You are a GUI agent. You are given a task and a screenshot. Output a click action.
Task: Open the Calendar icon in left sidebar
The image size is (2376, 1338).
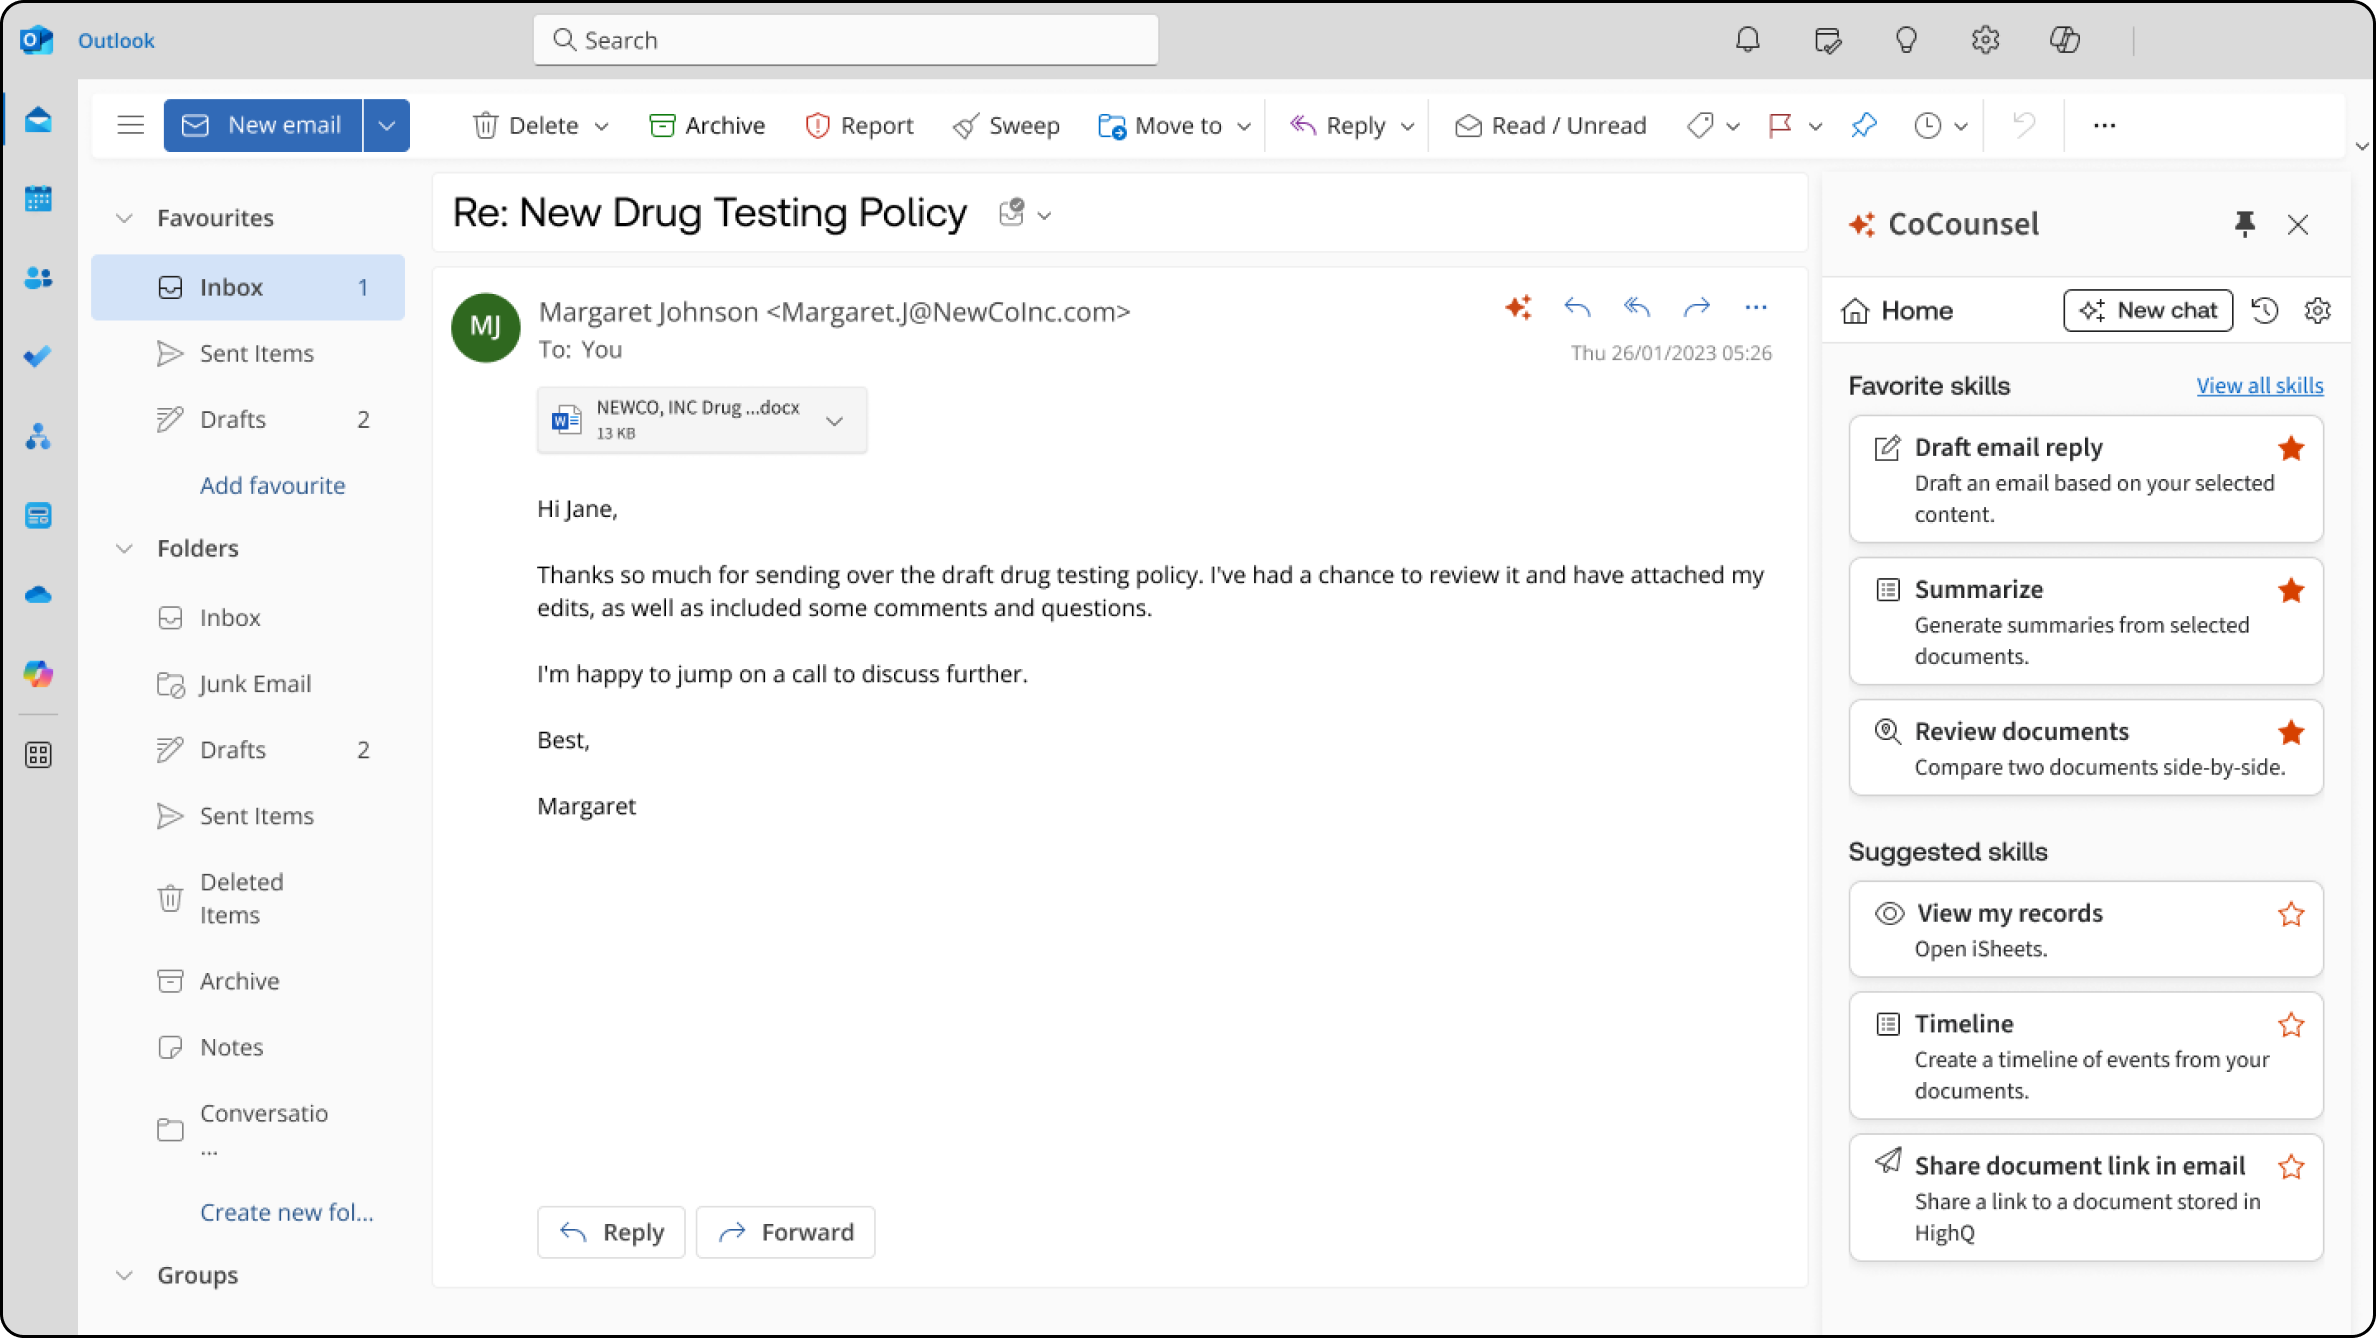coord(38,199)
